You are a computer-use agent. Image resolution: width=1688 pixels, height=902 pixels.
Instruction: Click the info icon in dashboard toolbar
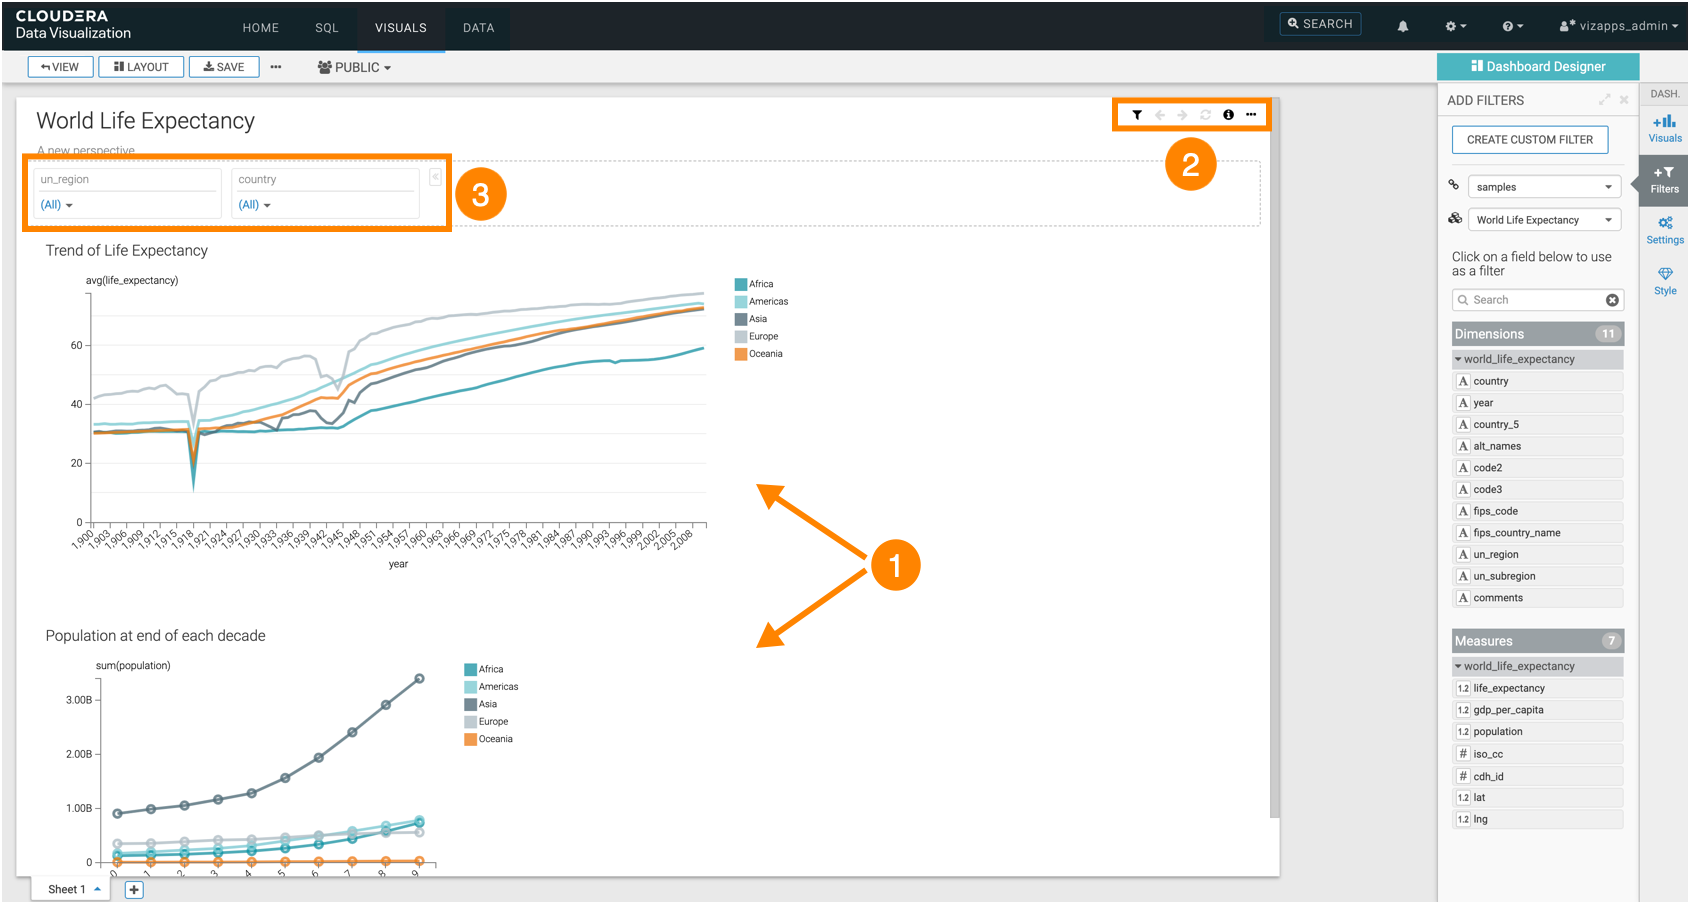(x=1228, y=115)
